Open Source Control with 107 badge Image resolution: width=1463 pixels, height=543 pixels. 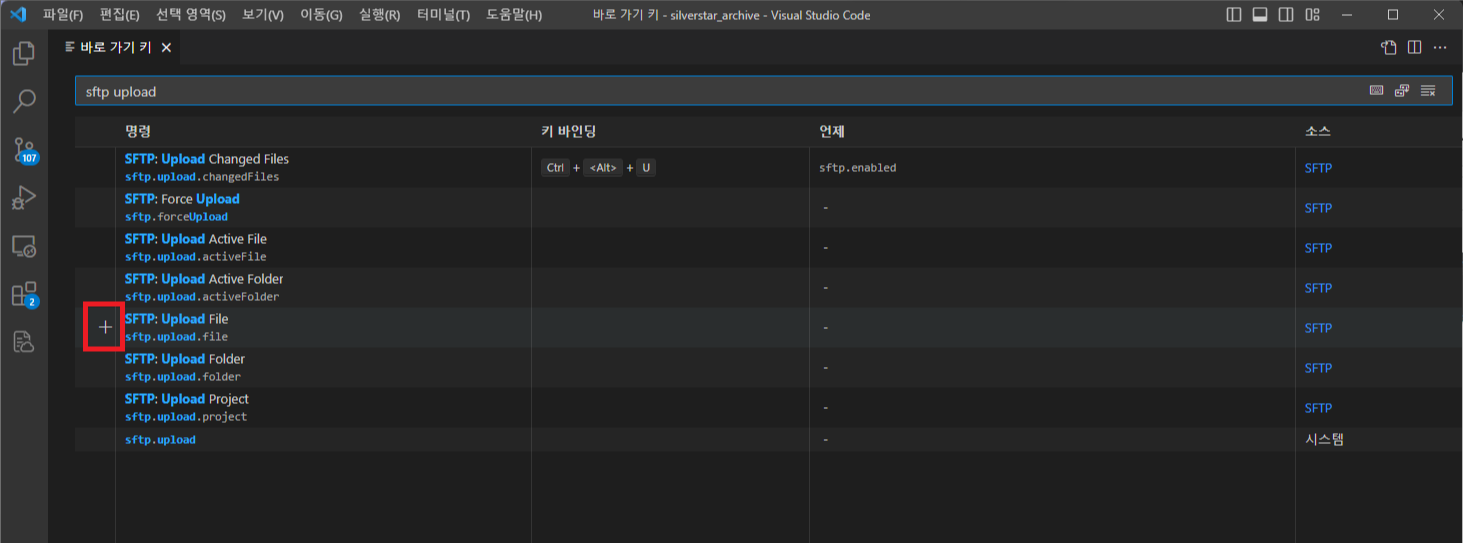point(24,150)
